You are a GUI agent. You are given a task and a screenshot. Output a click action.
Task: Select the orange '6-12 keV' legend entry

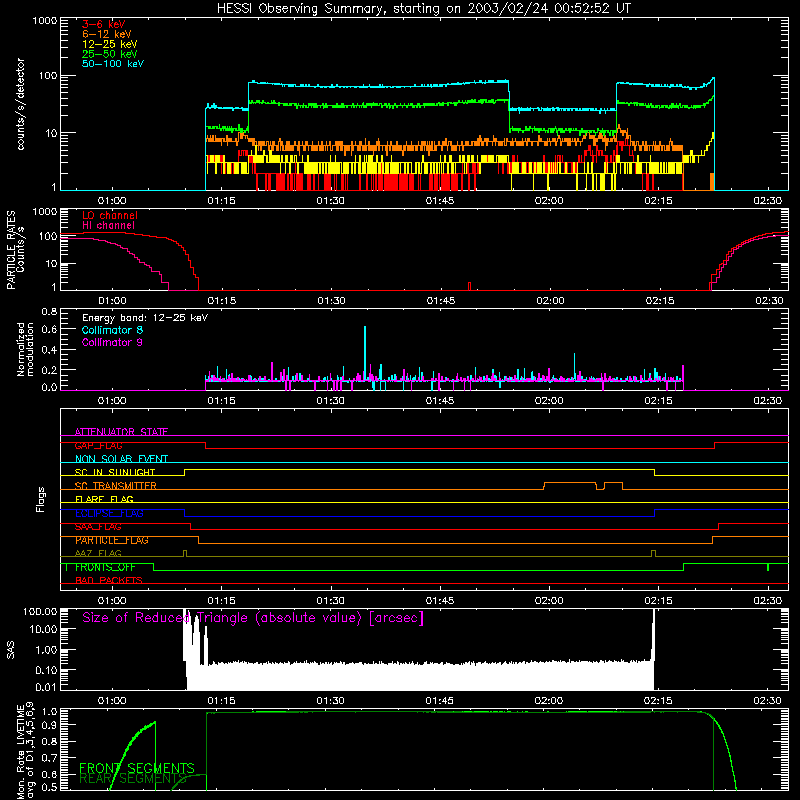pyautogui.click(x=106, y=34)
